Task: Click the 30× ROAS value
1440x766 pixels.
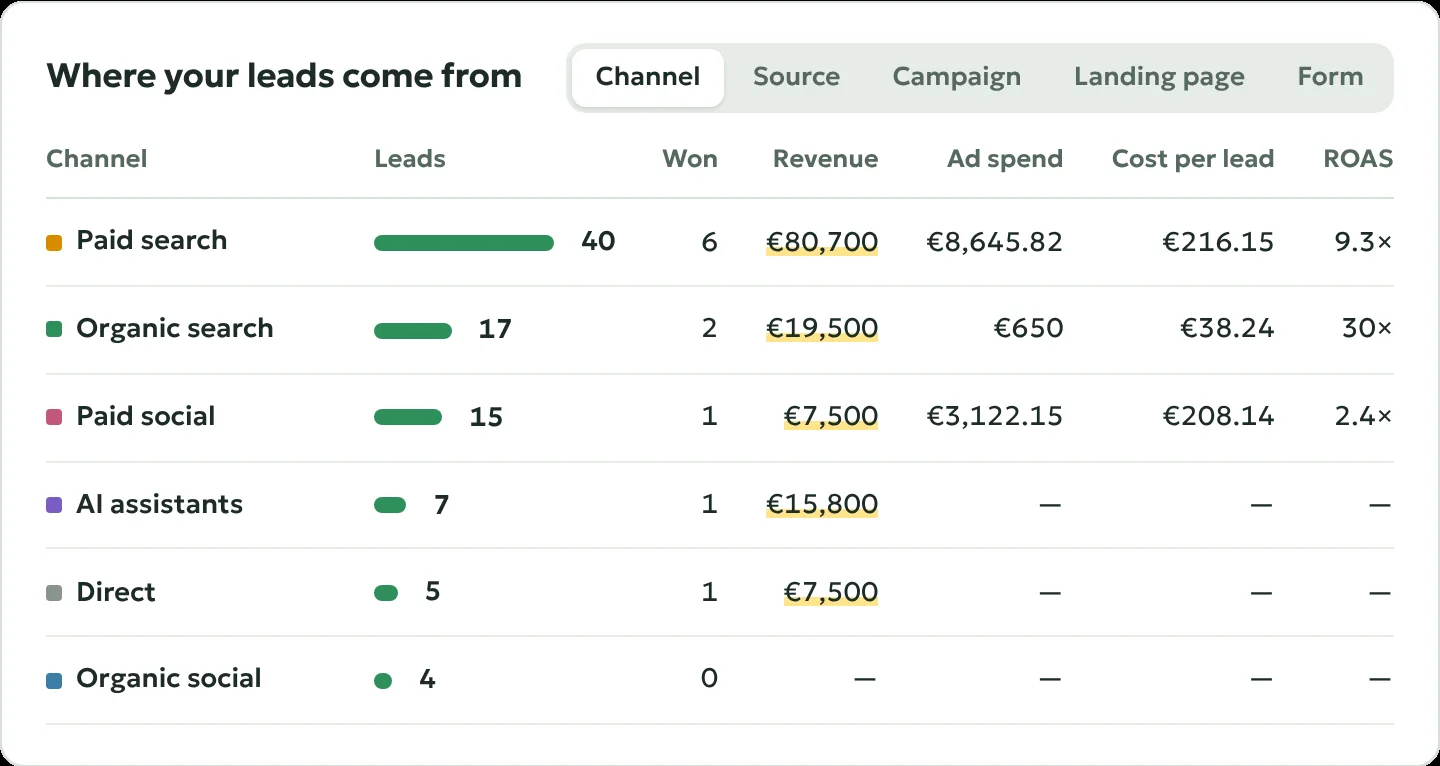Action: pos(1367,329)
